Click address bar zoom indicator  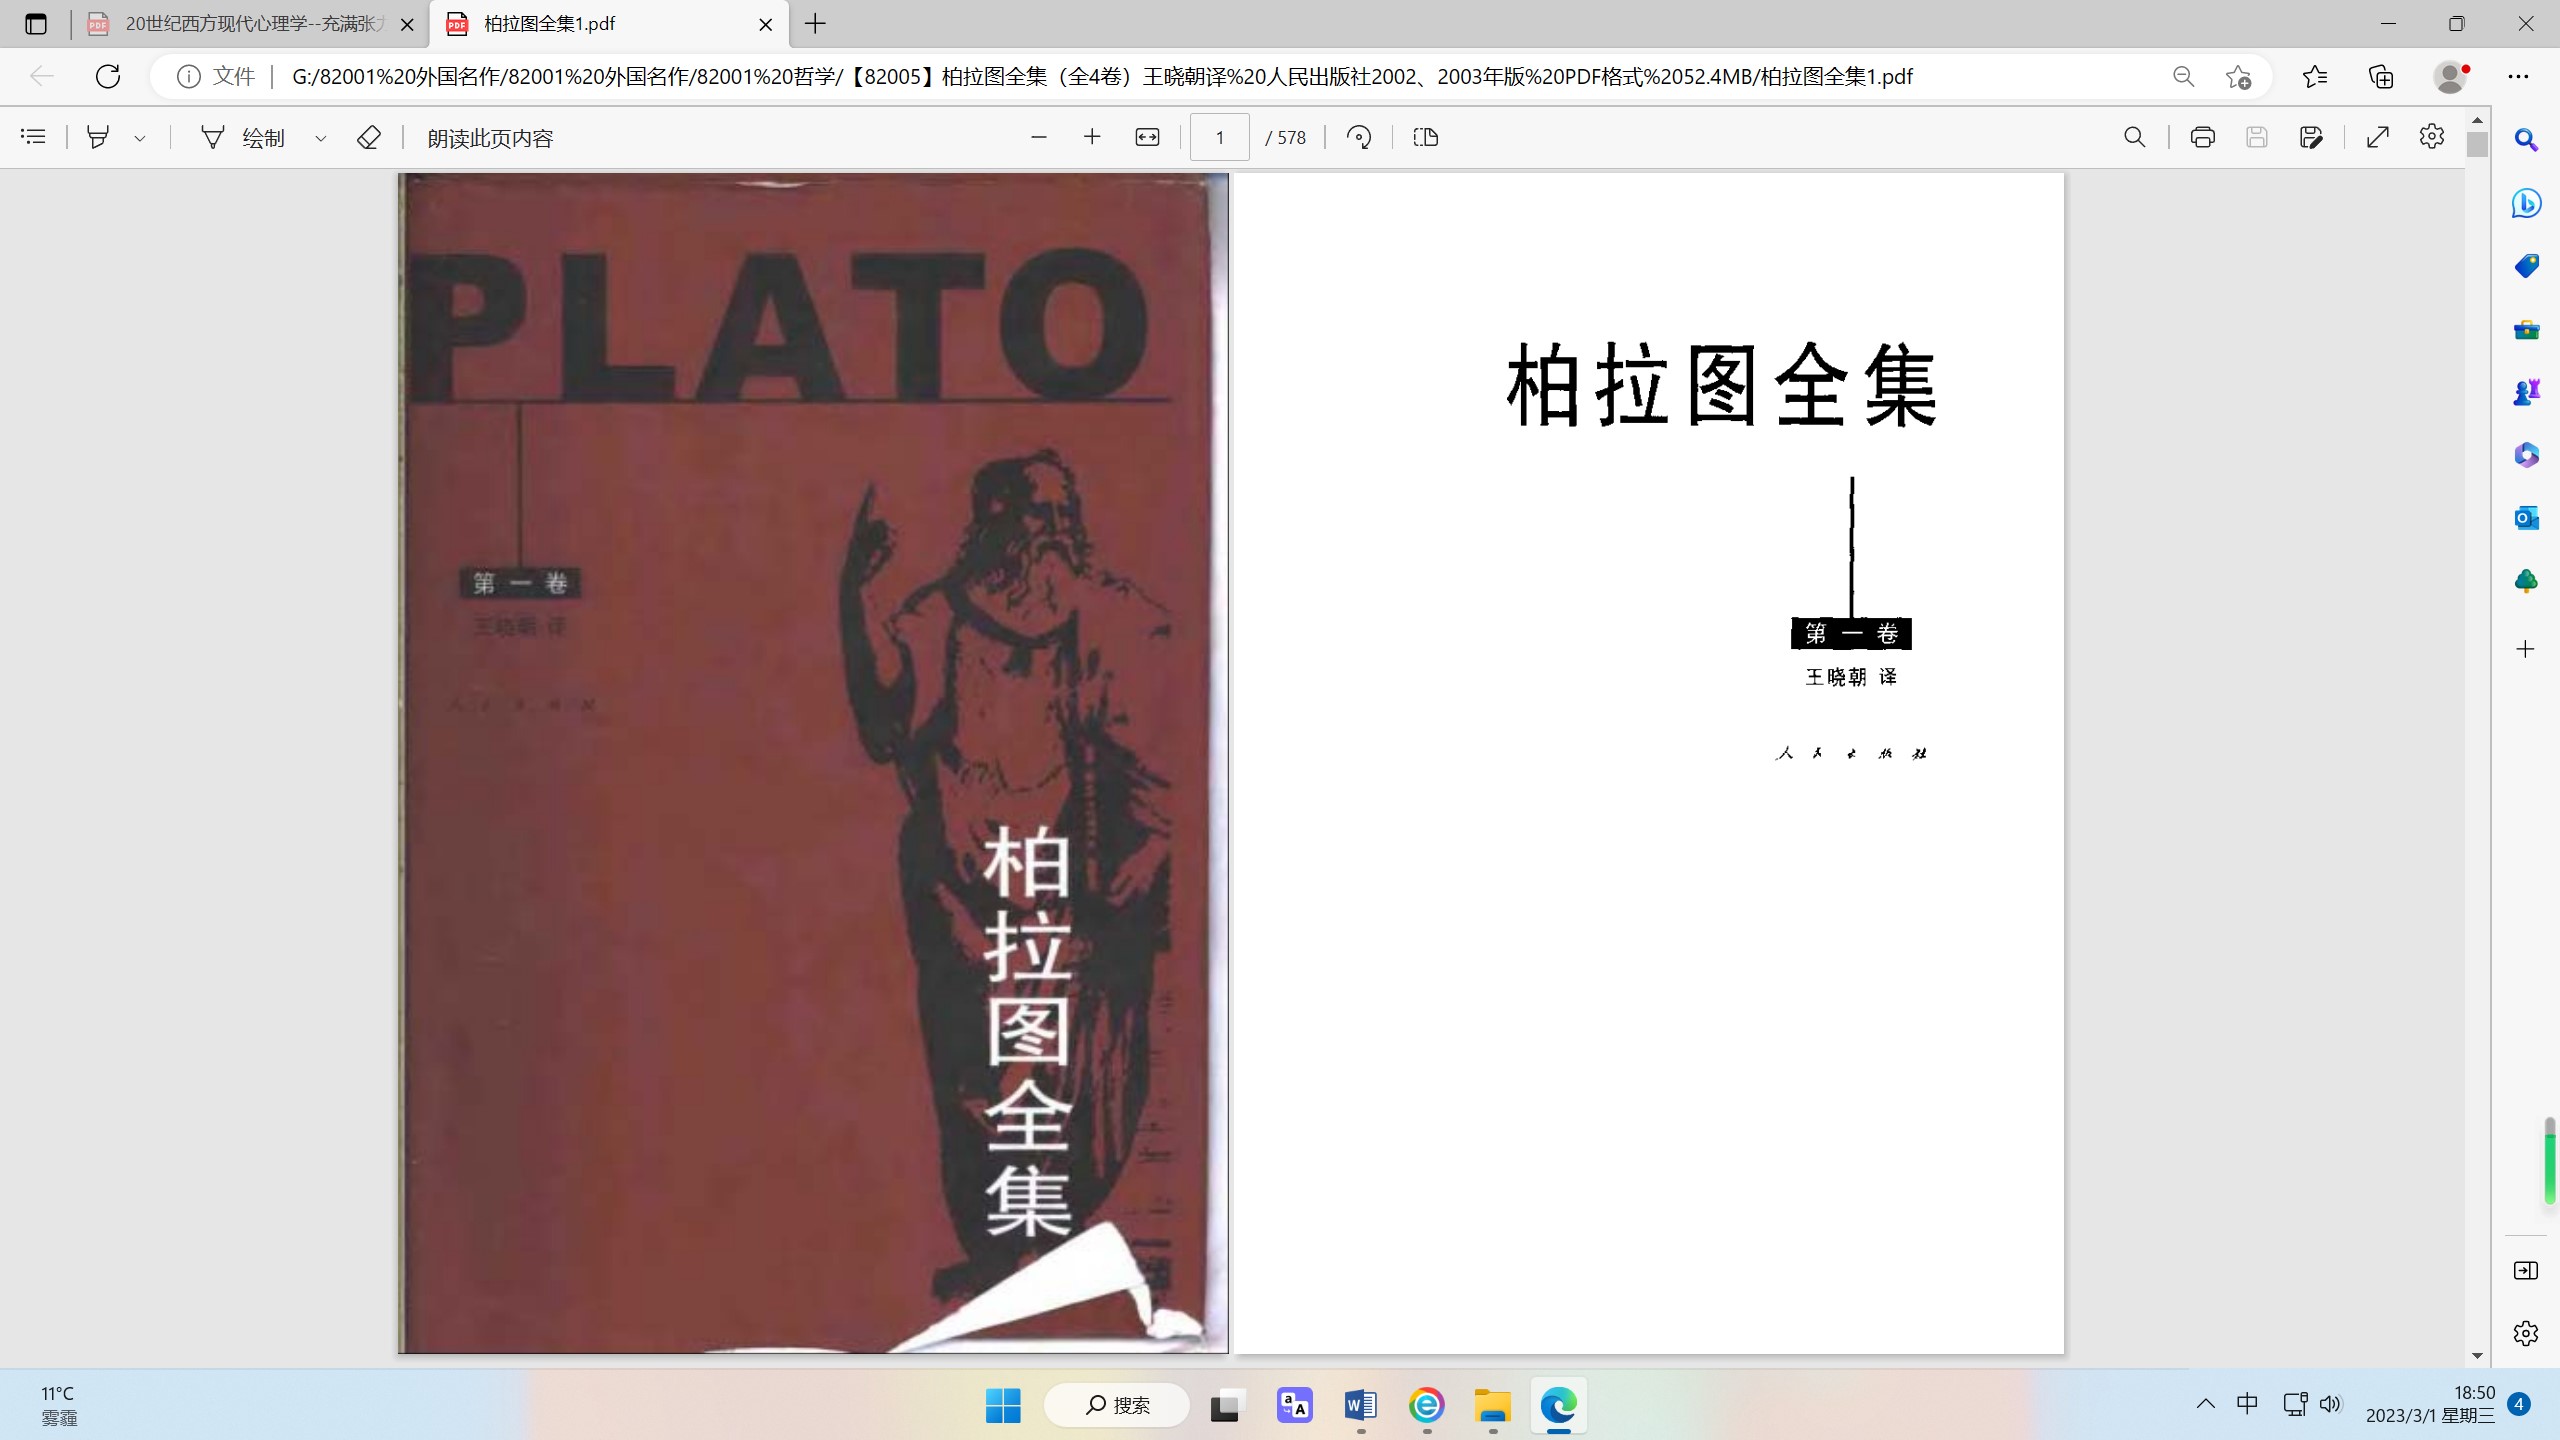[x=2183, y=77]
